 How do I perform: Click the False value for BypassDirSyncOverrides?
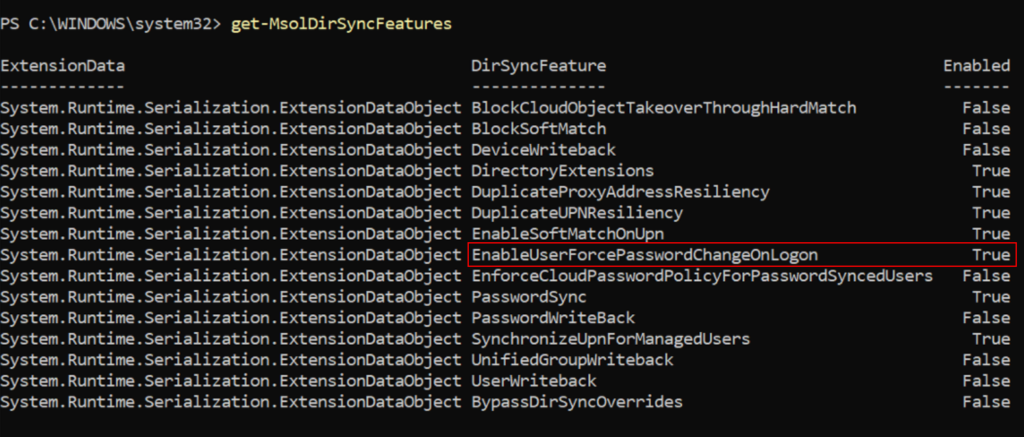pos(986,402)
